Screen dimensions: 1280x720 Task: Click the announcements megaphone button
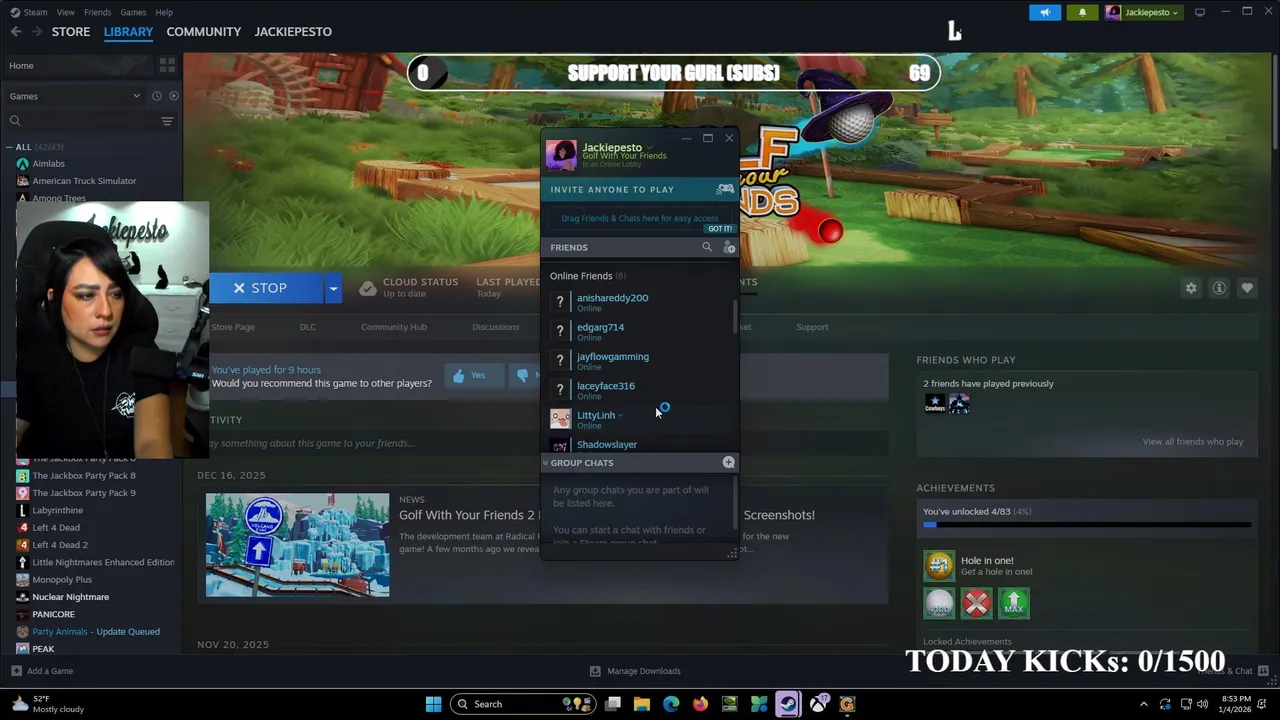pos(1045,12)
